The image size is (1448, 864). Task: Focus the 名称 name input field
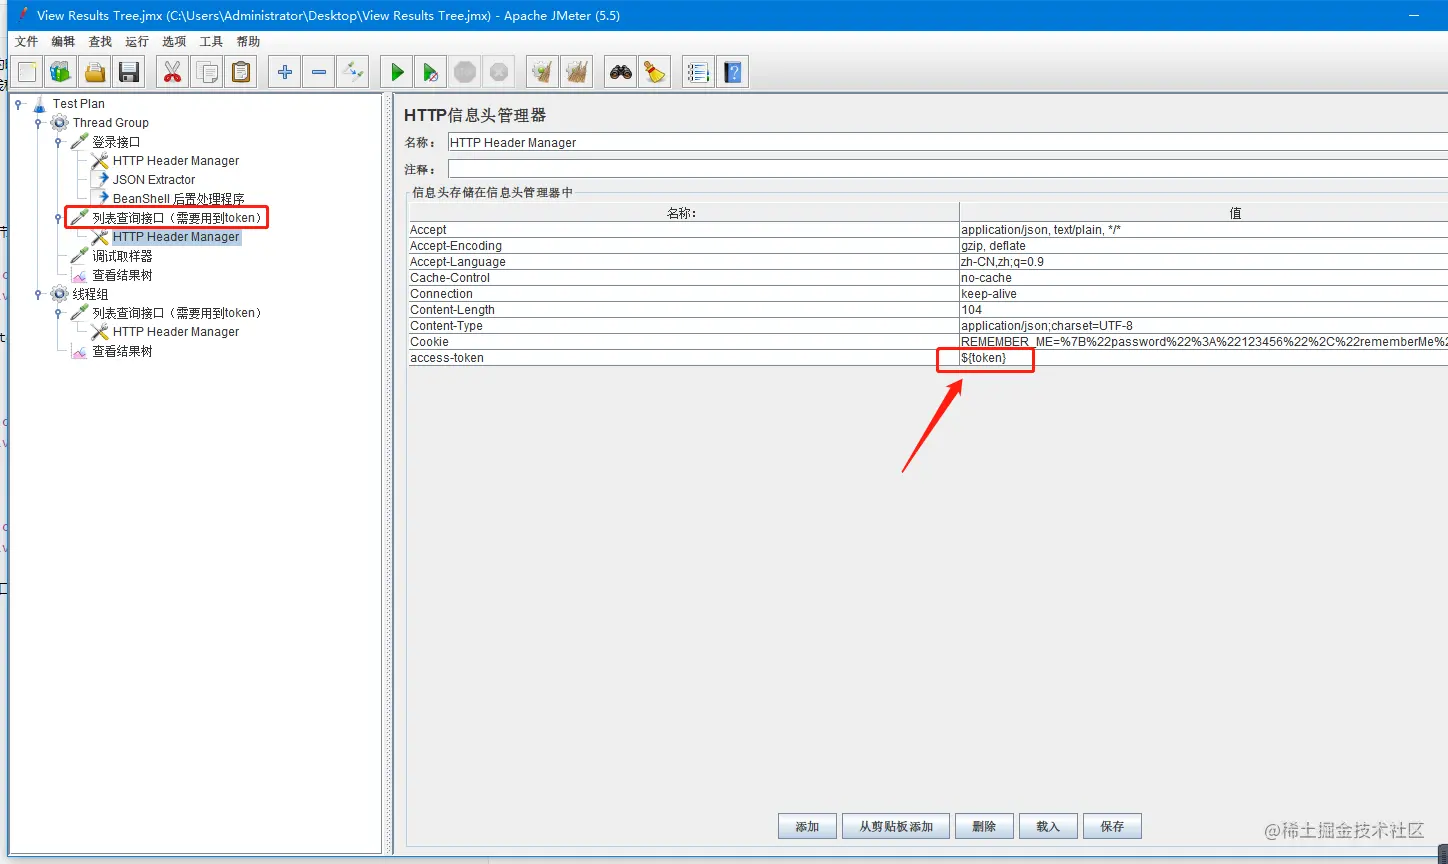point(947,143)
